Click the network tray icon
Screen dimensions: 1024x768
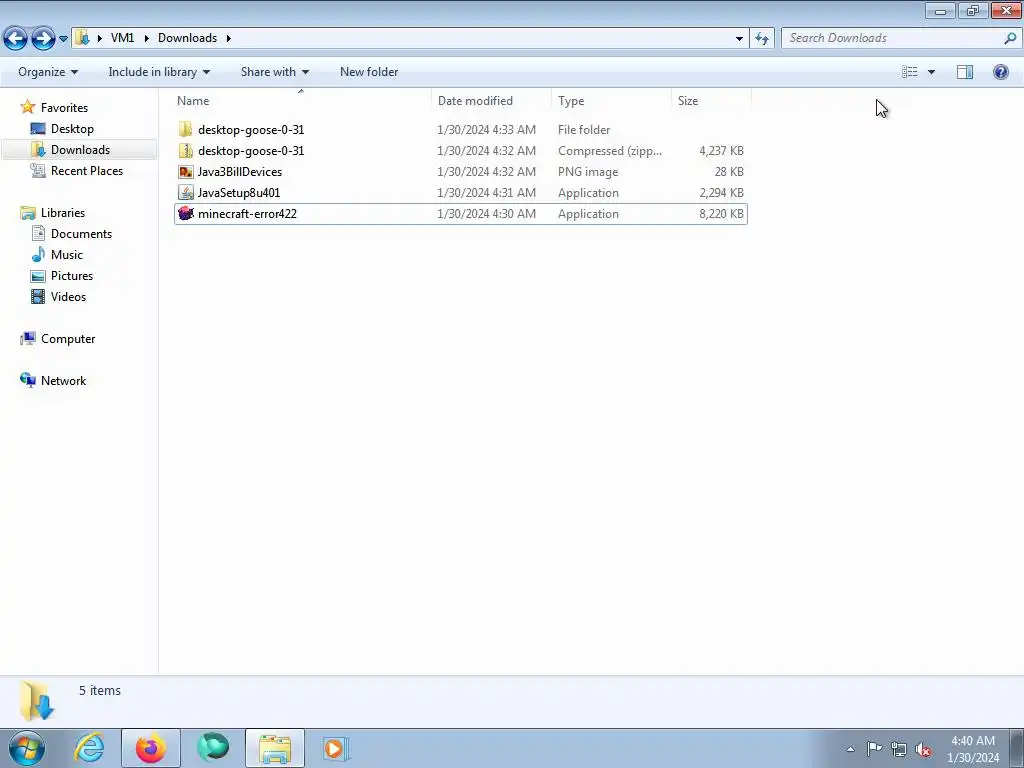(899, 749)
